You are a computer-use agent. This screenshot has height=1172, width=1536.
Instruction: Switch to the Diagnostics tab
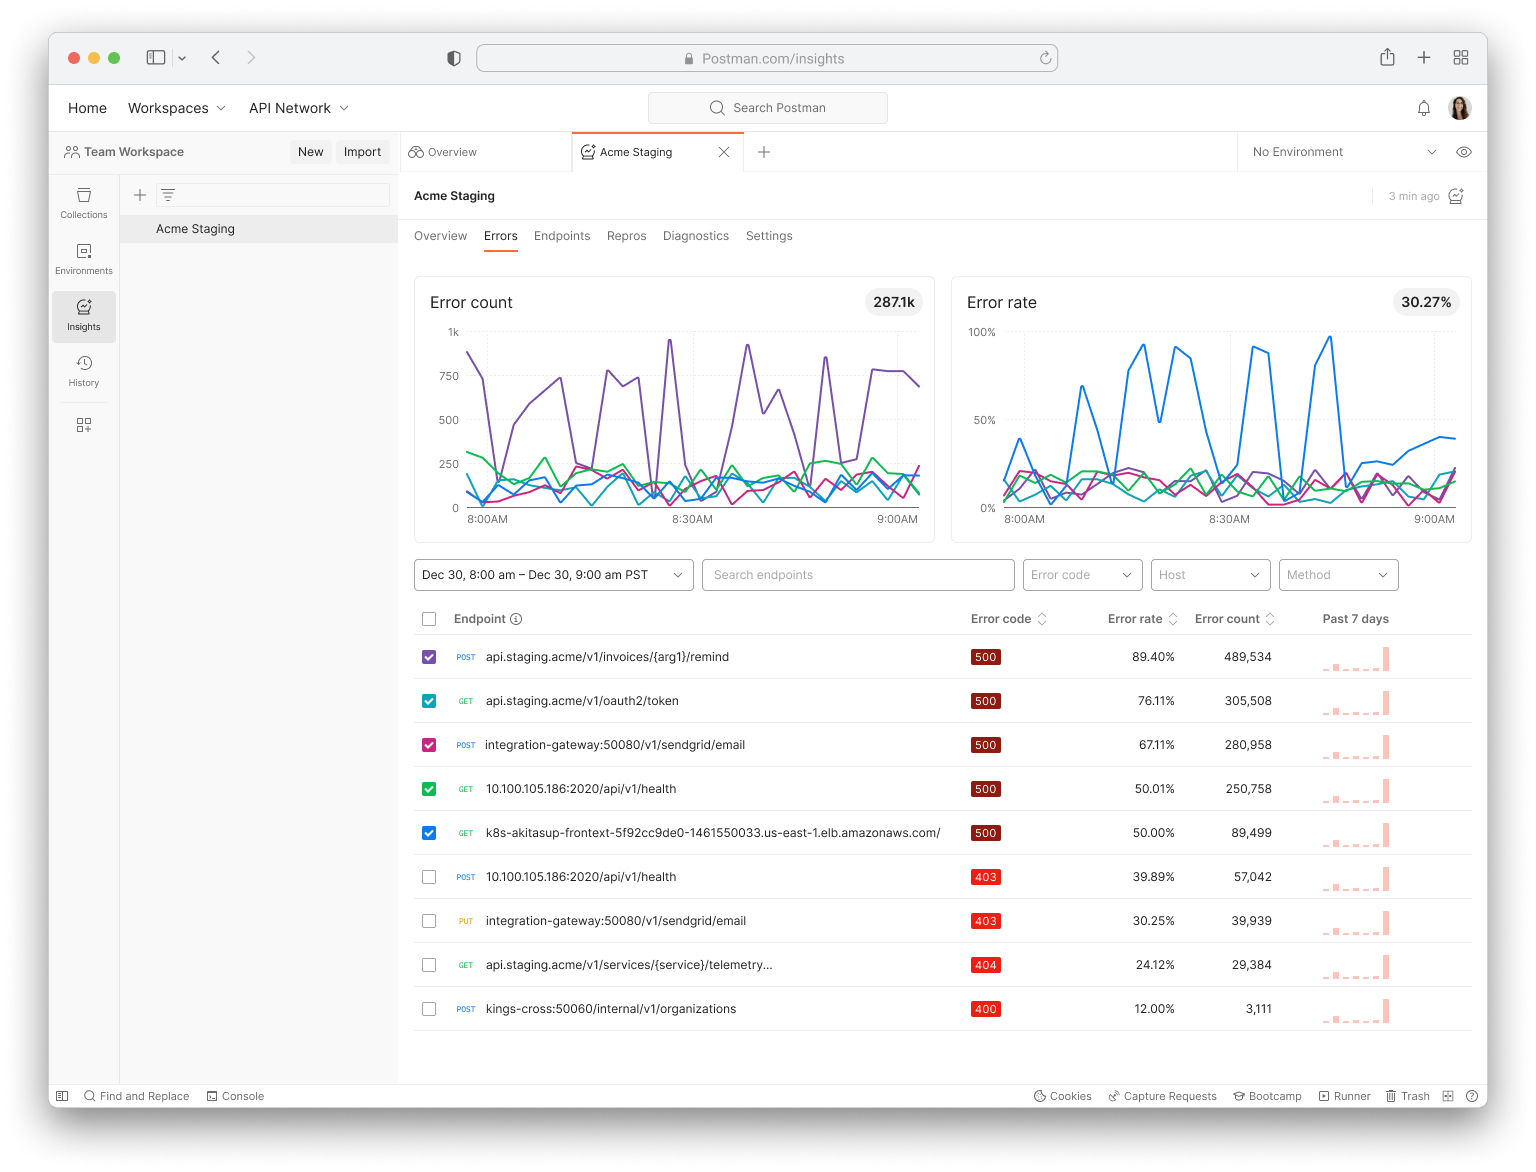(696, 236)
